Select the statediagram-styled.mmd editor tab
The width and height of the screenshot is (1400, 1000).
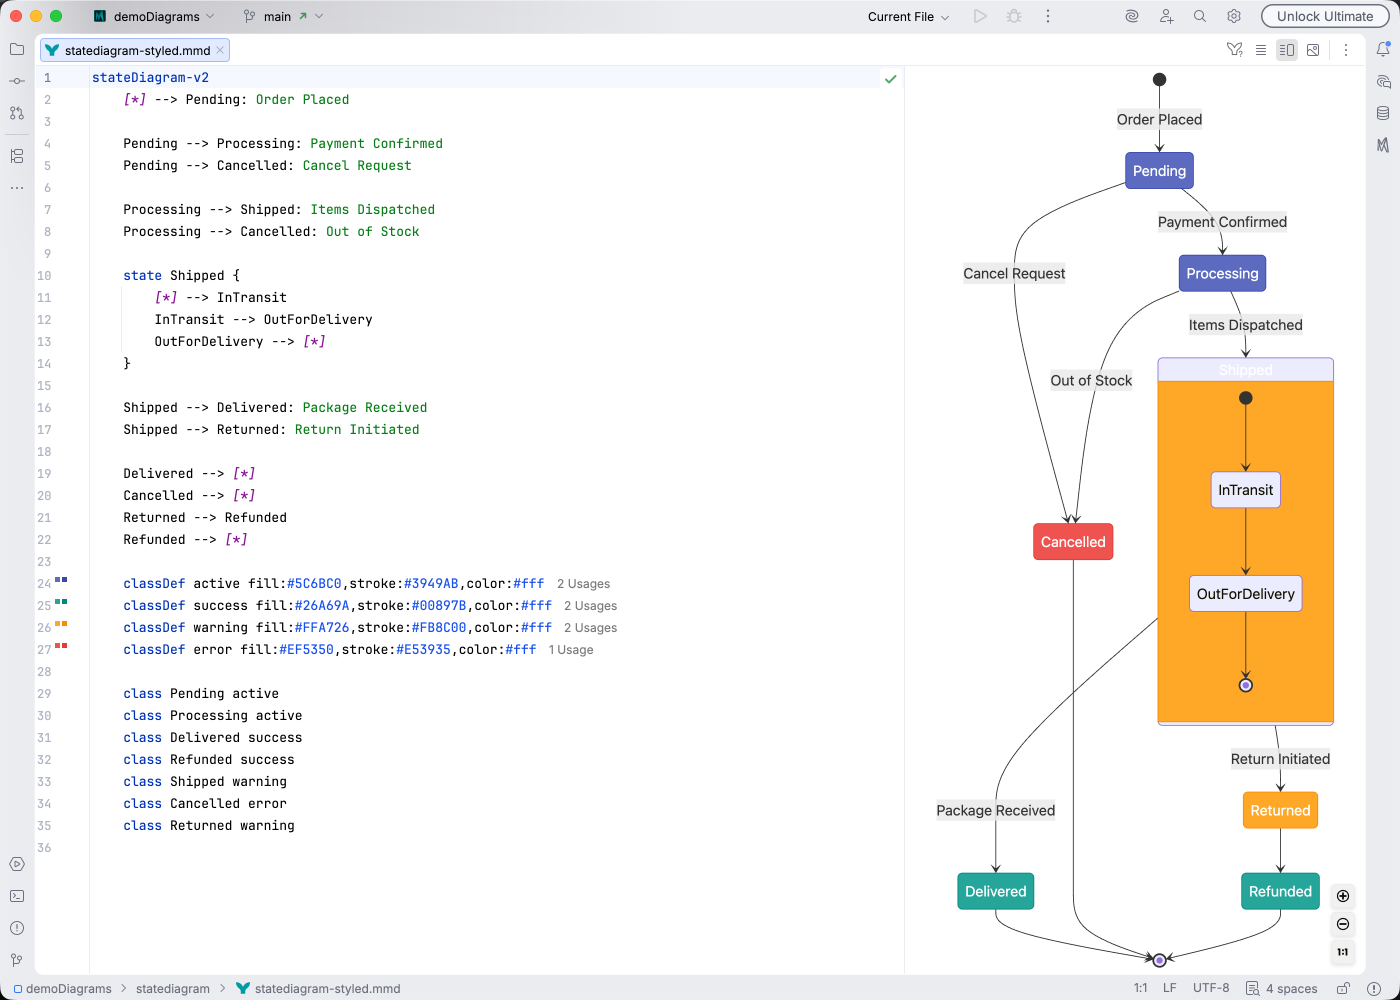point(133,49)
